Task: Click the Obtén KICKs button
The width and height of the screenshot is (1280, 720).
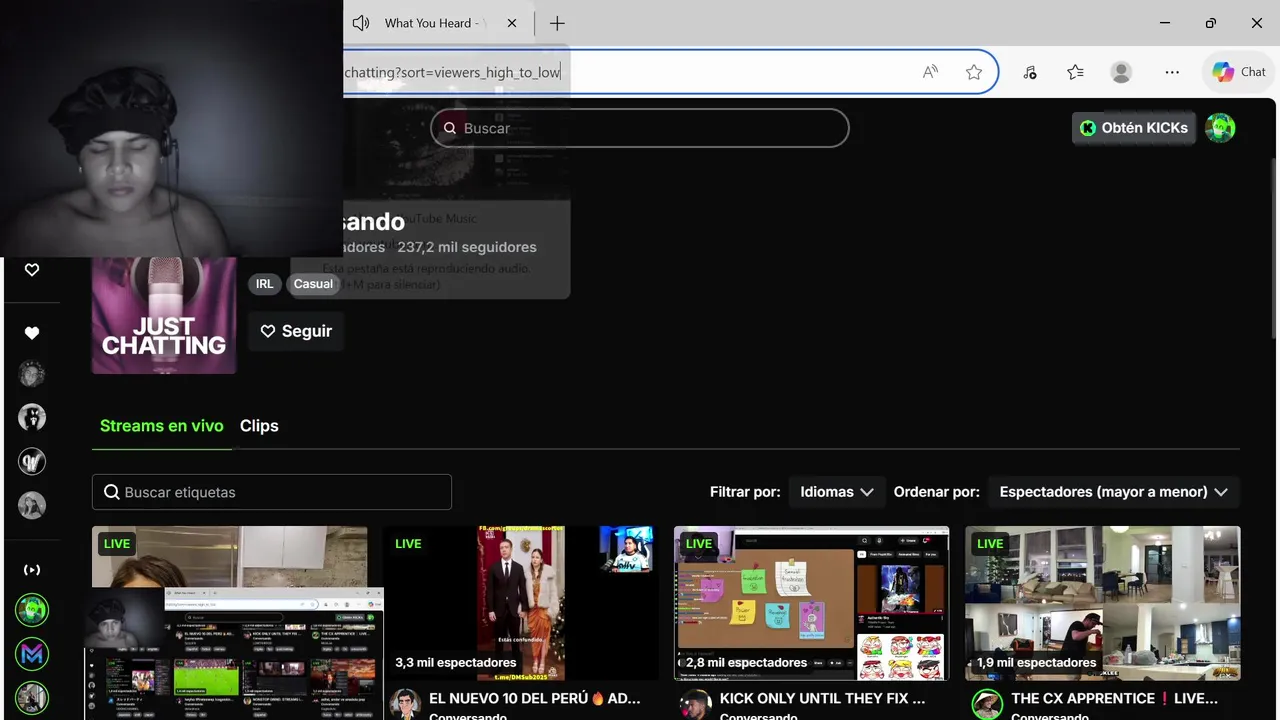Action: pyautogui.click(x=1134, y=128)
